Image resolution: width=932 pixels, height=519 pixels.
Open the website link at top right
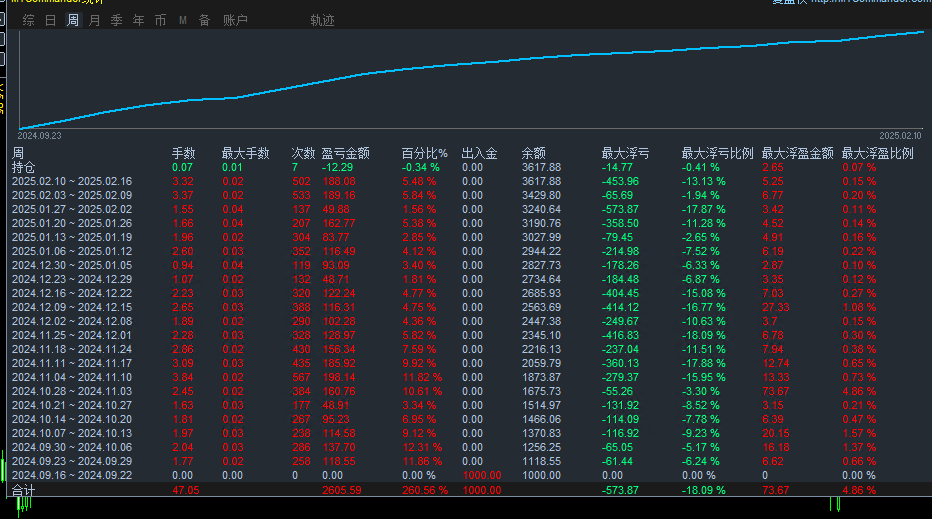click(x=870, y=2)
